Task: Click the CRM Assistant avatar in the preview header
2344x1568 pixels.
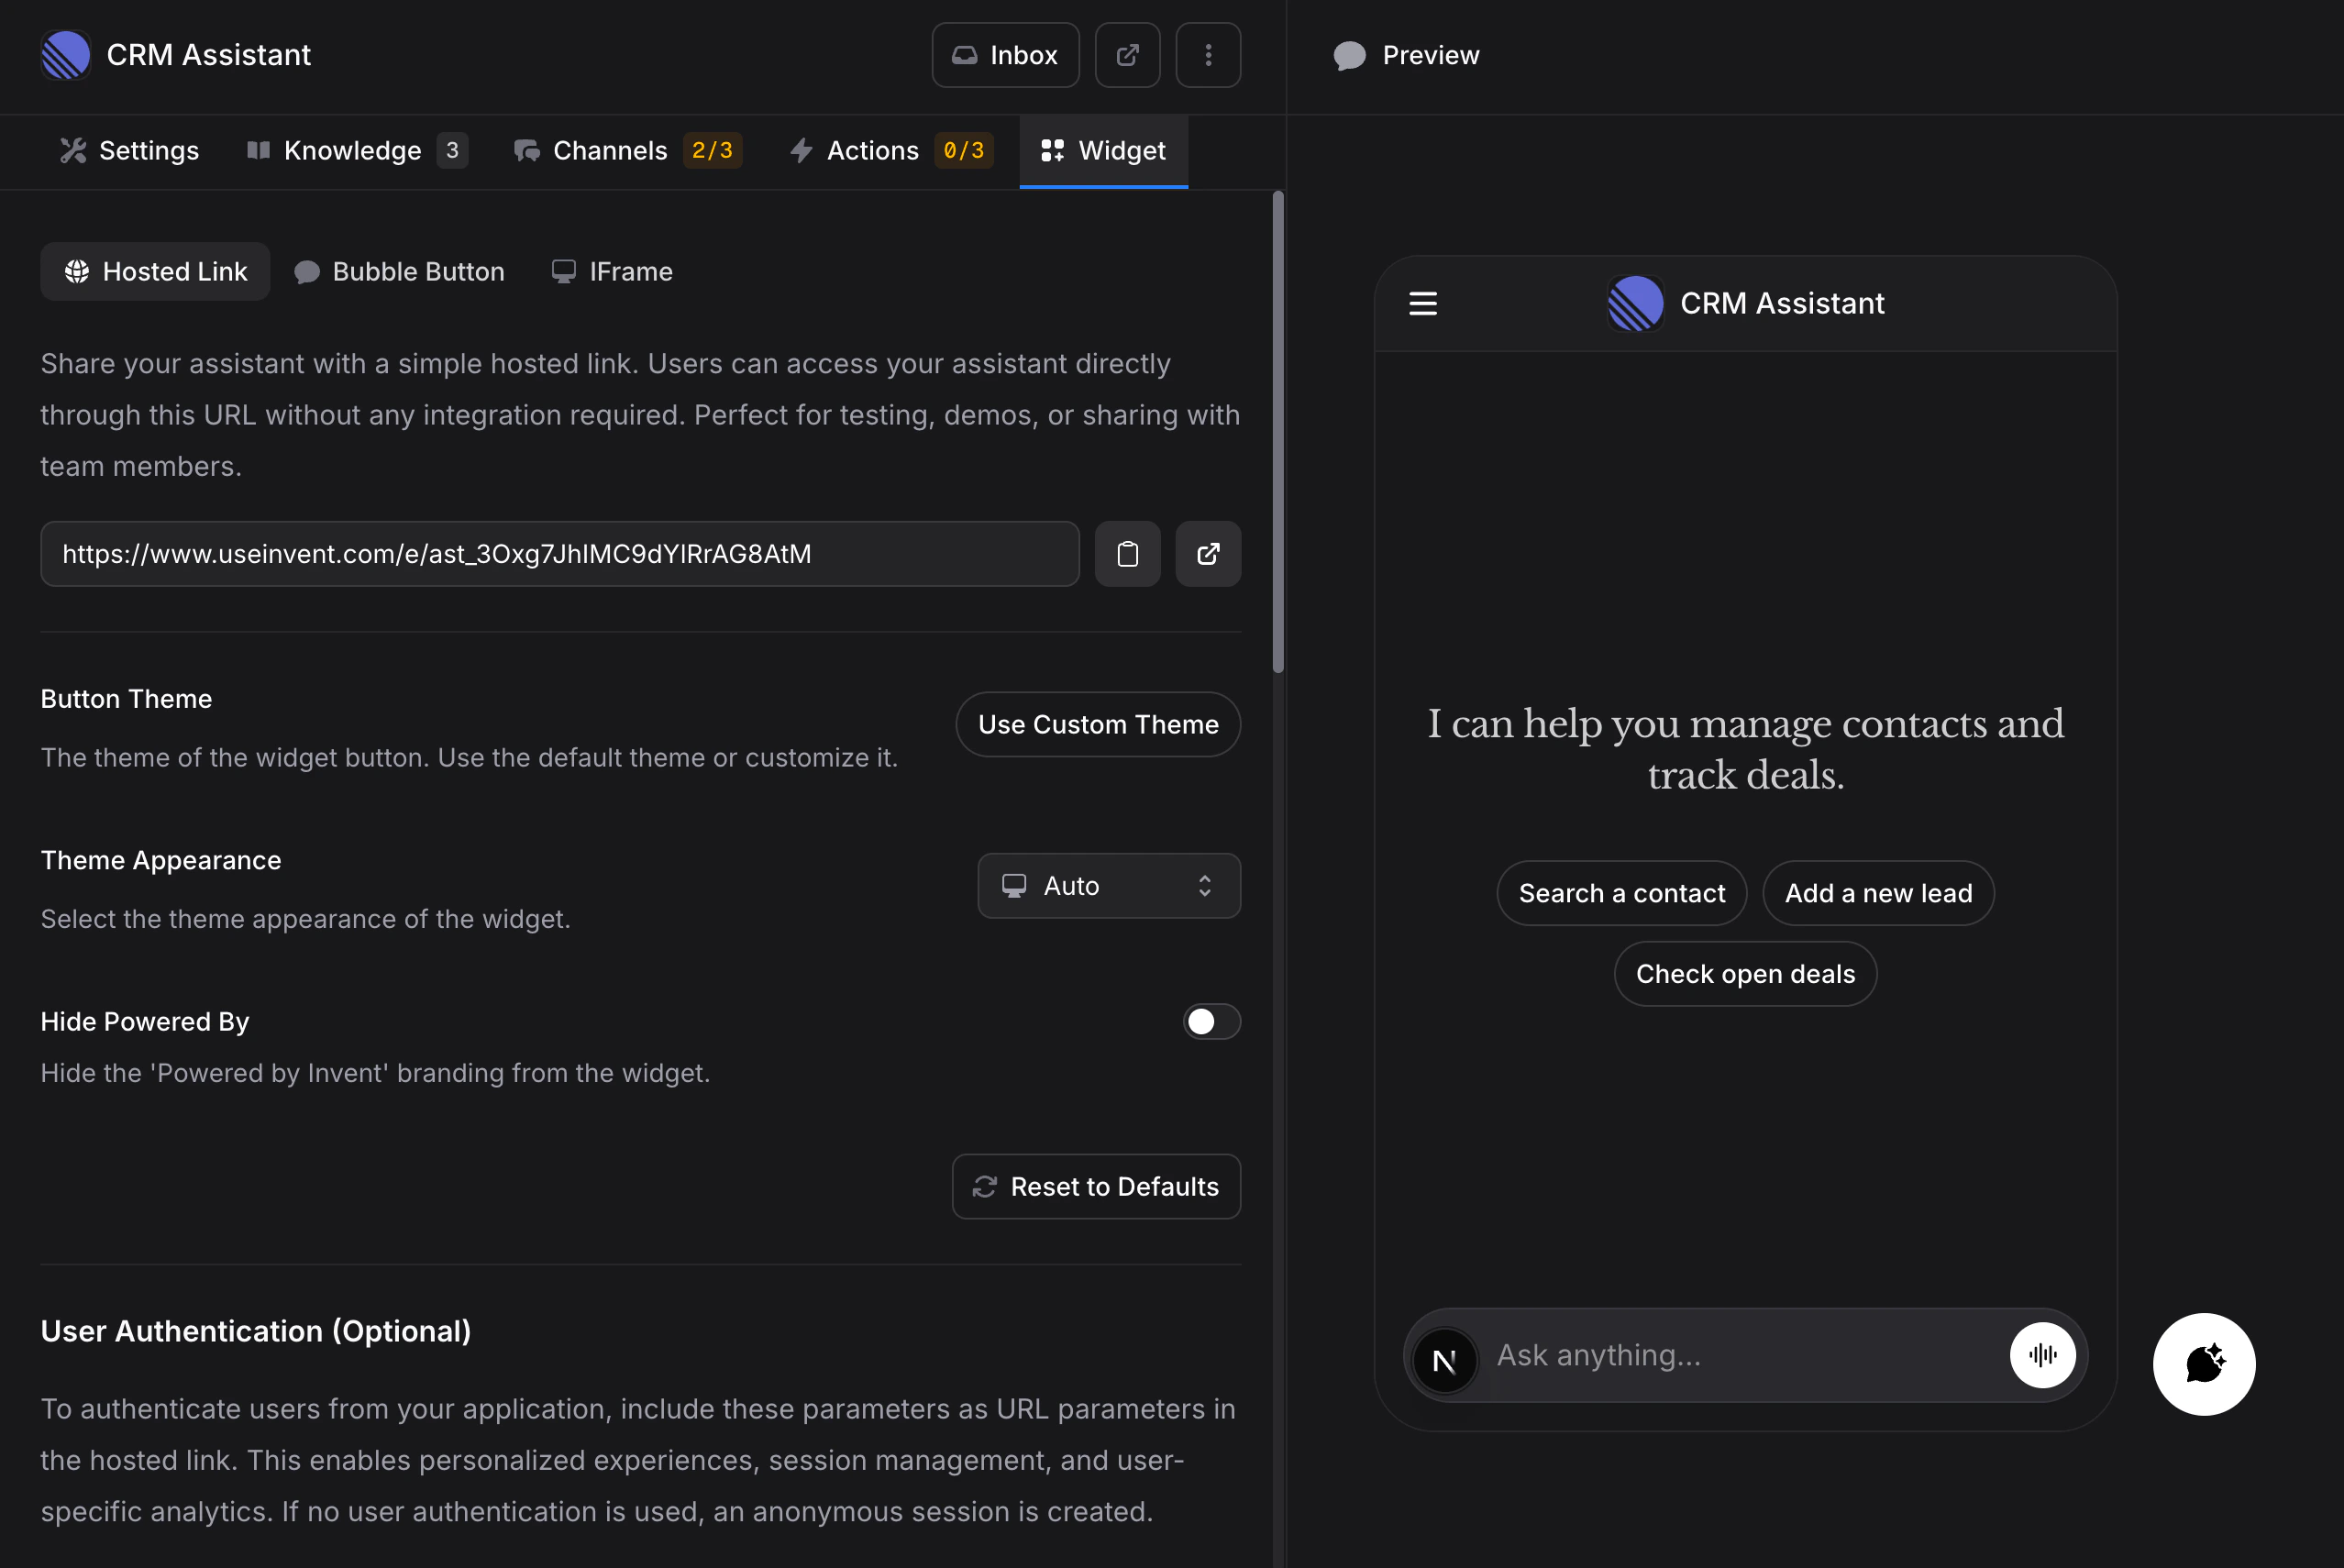Action: pos(1635,303)
